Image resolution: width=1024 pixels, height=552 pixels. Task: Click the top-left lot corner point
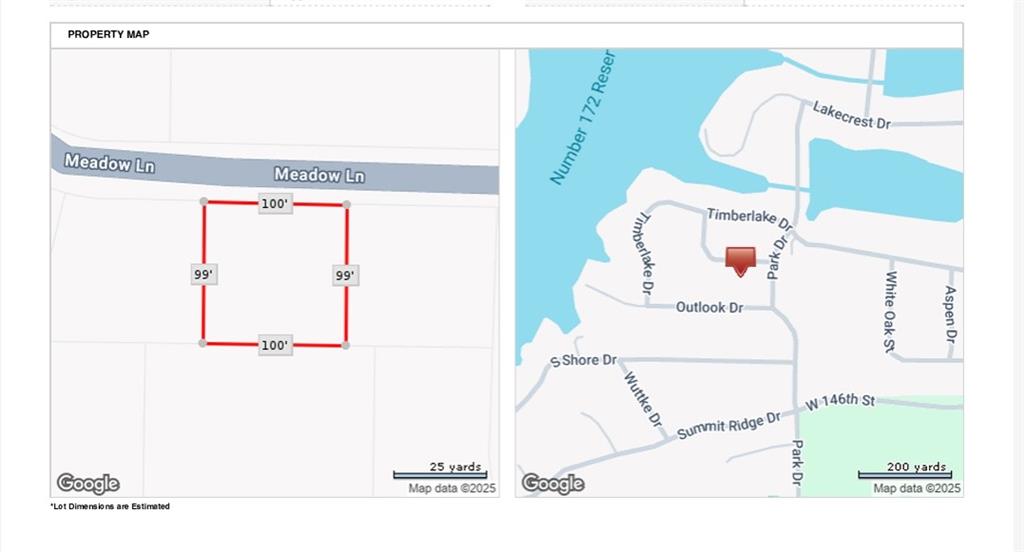coord(204,202)
